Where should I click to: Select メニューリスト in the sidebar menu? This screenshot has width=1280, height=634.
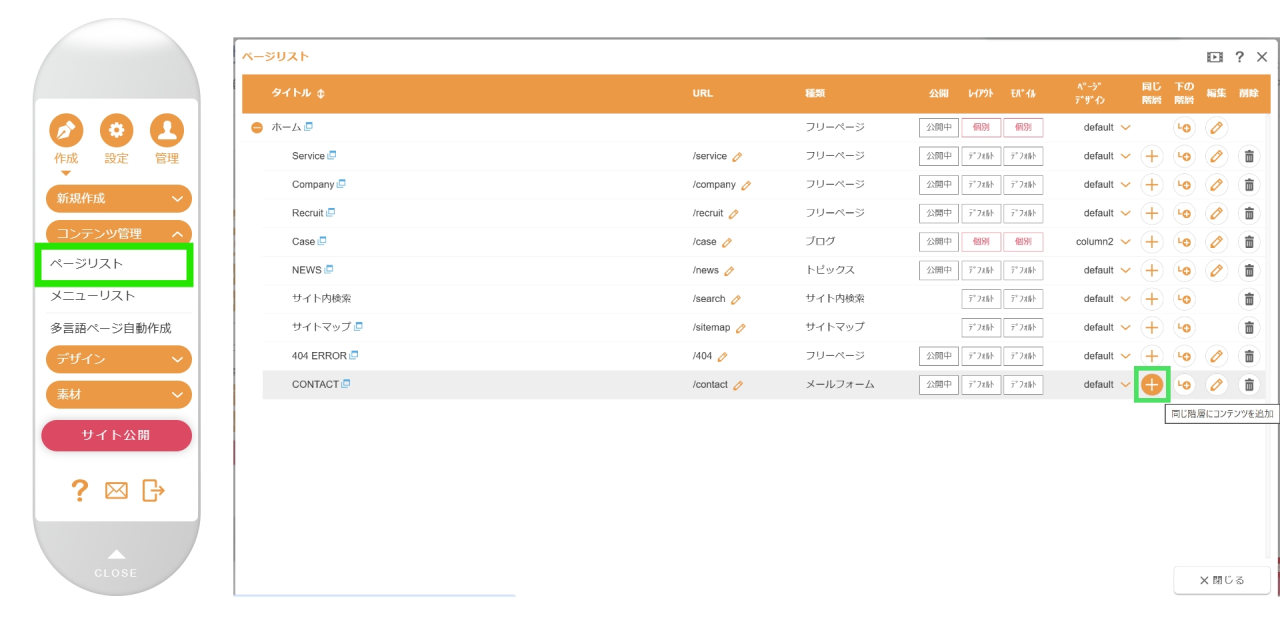pyautogui.click(x=93, y=296)
